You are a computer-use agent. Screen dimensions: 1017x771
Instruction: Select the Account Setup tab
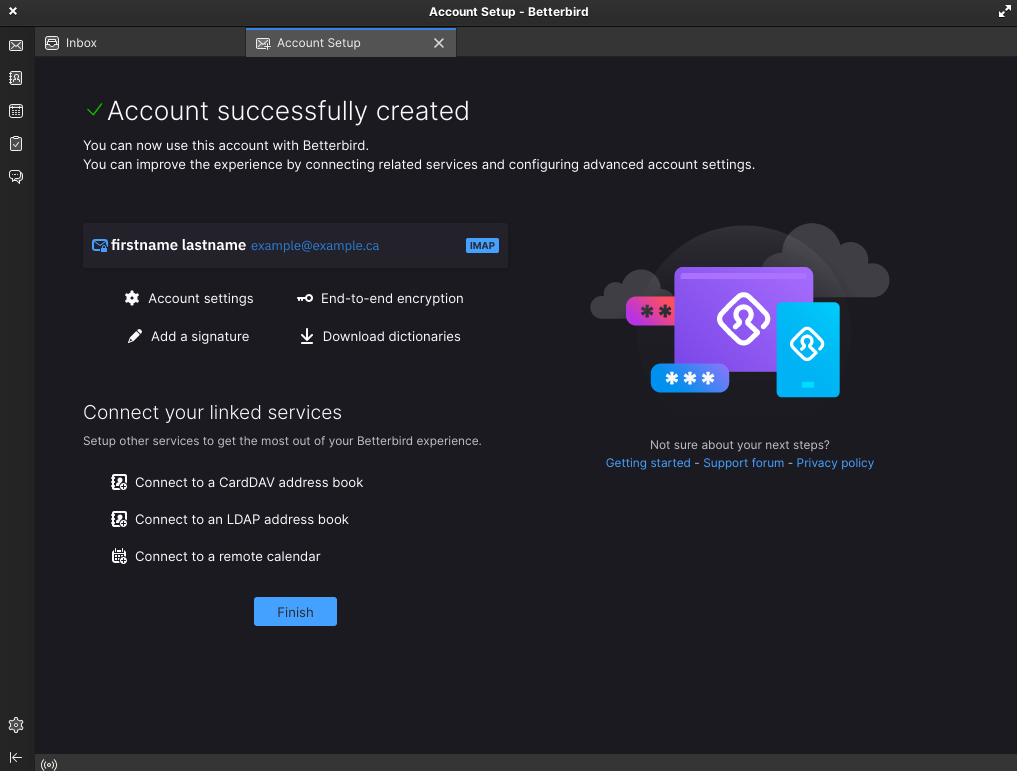pos(351,43)
